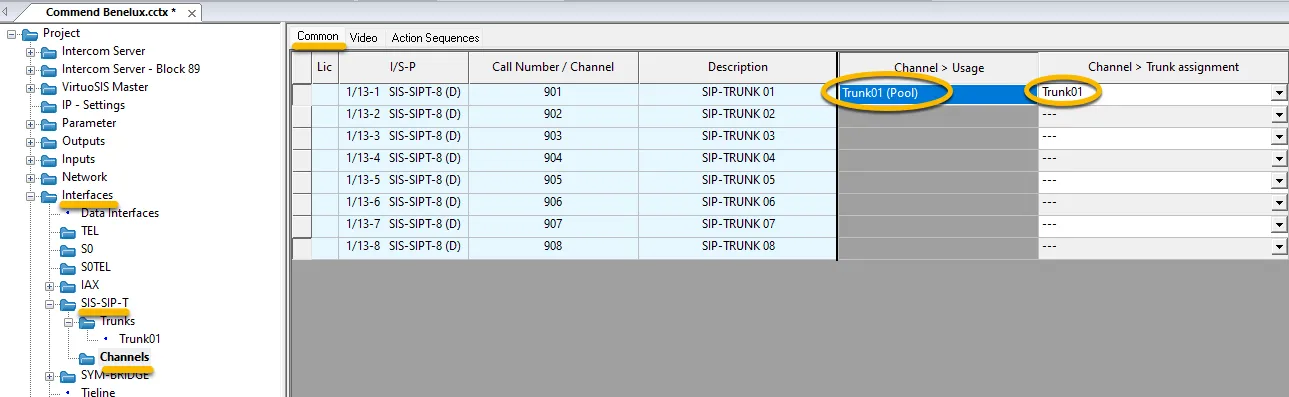Screen dimensions: 1289x397
Task: Switch to the Video tab
Action: 364,38
